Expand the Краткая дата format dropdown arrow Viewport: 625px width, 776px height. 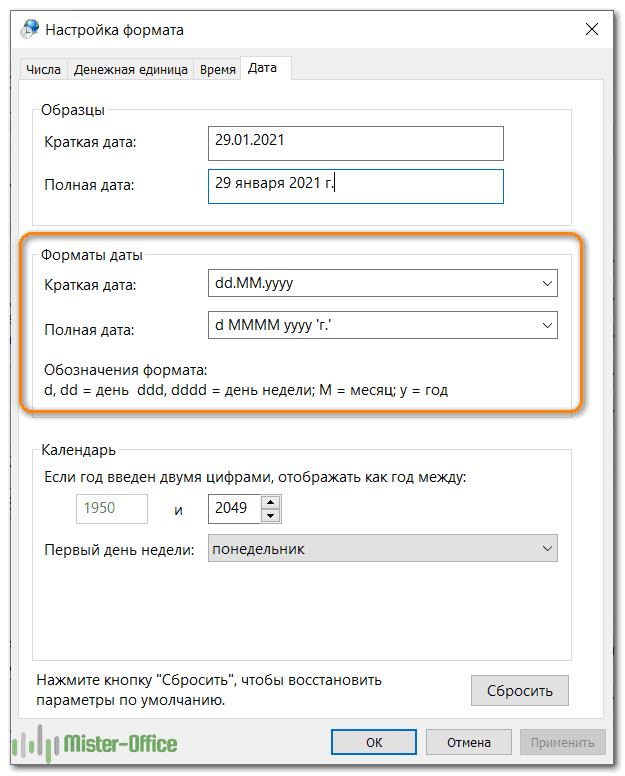pos(546,284)
